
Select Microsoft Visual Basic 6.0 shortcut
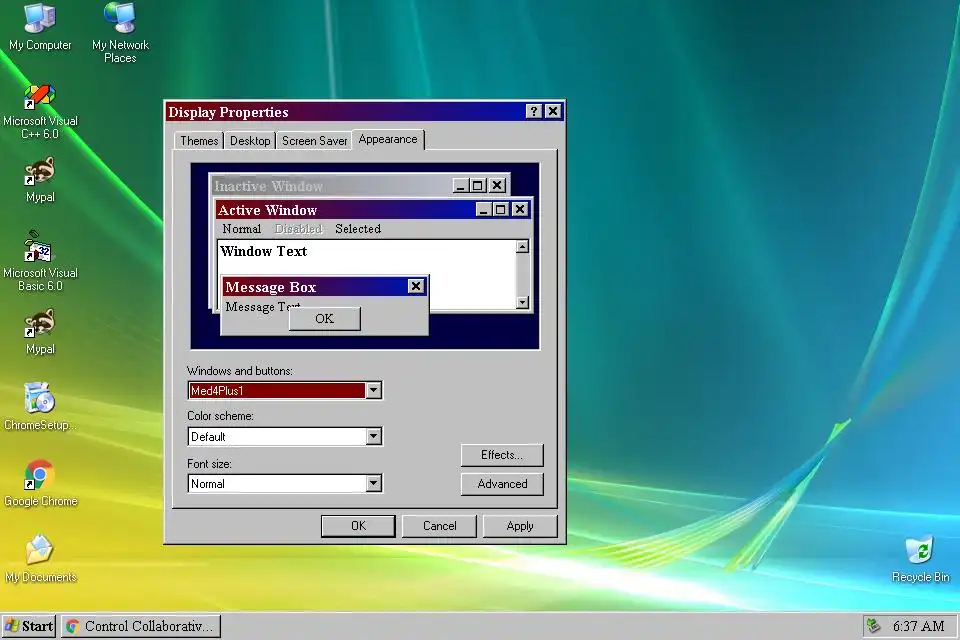40,260
